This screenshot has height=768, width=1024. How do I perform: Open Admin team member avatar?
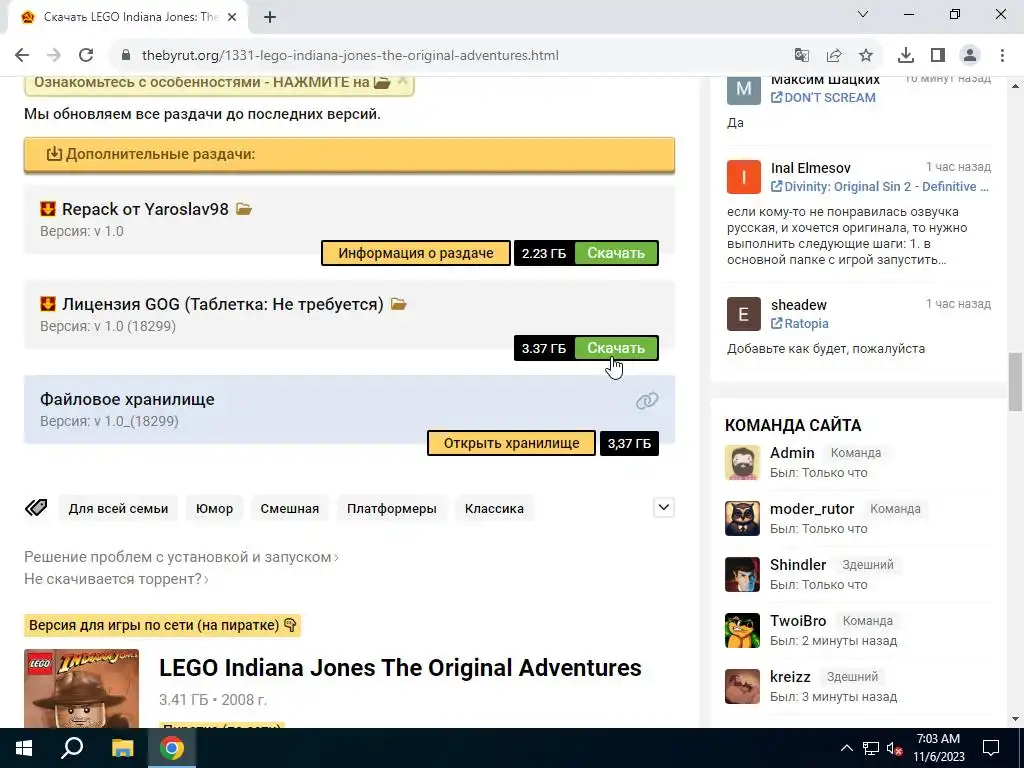click(743, 462)
